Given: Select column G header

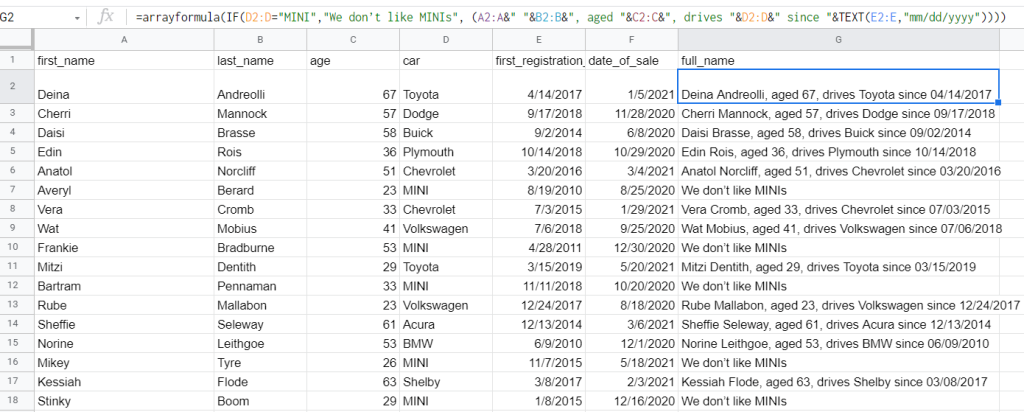Looking at the screenshot, I should pos(839,40).
